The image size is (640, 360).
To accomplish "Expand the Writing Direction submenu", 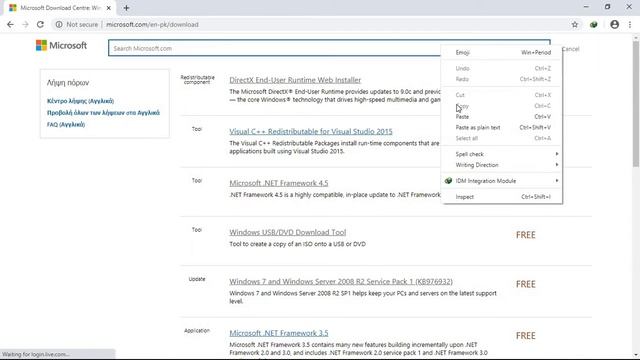I will [x=502, y=165].
